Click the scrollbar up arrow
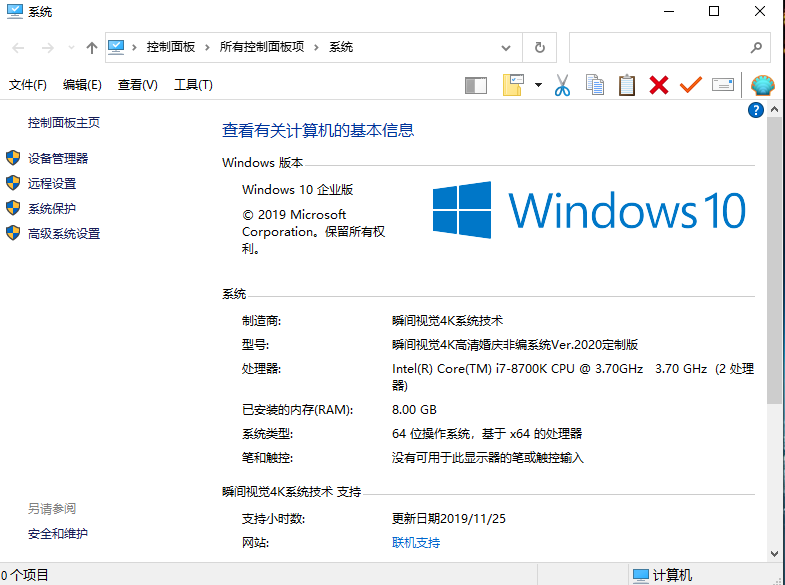785x585 pixels. point(774,109)
